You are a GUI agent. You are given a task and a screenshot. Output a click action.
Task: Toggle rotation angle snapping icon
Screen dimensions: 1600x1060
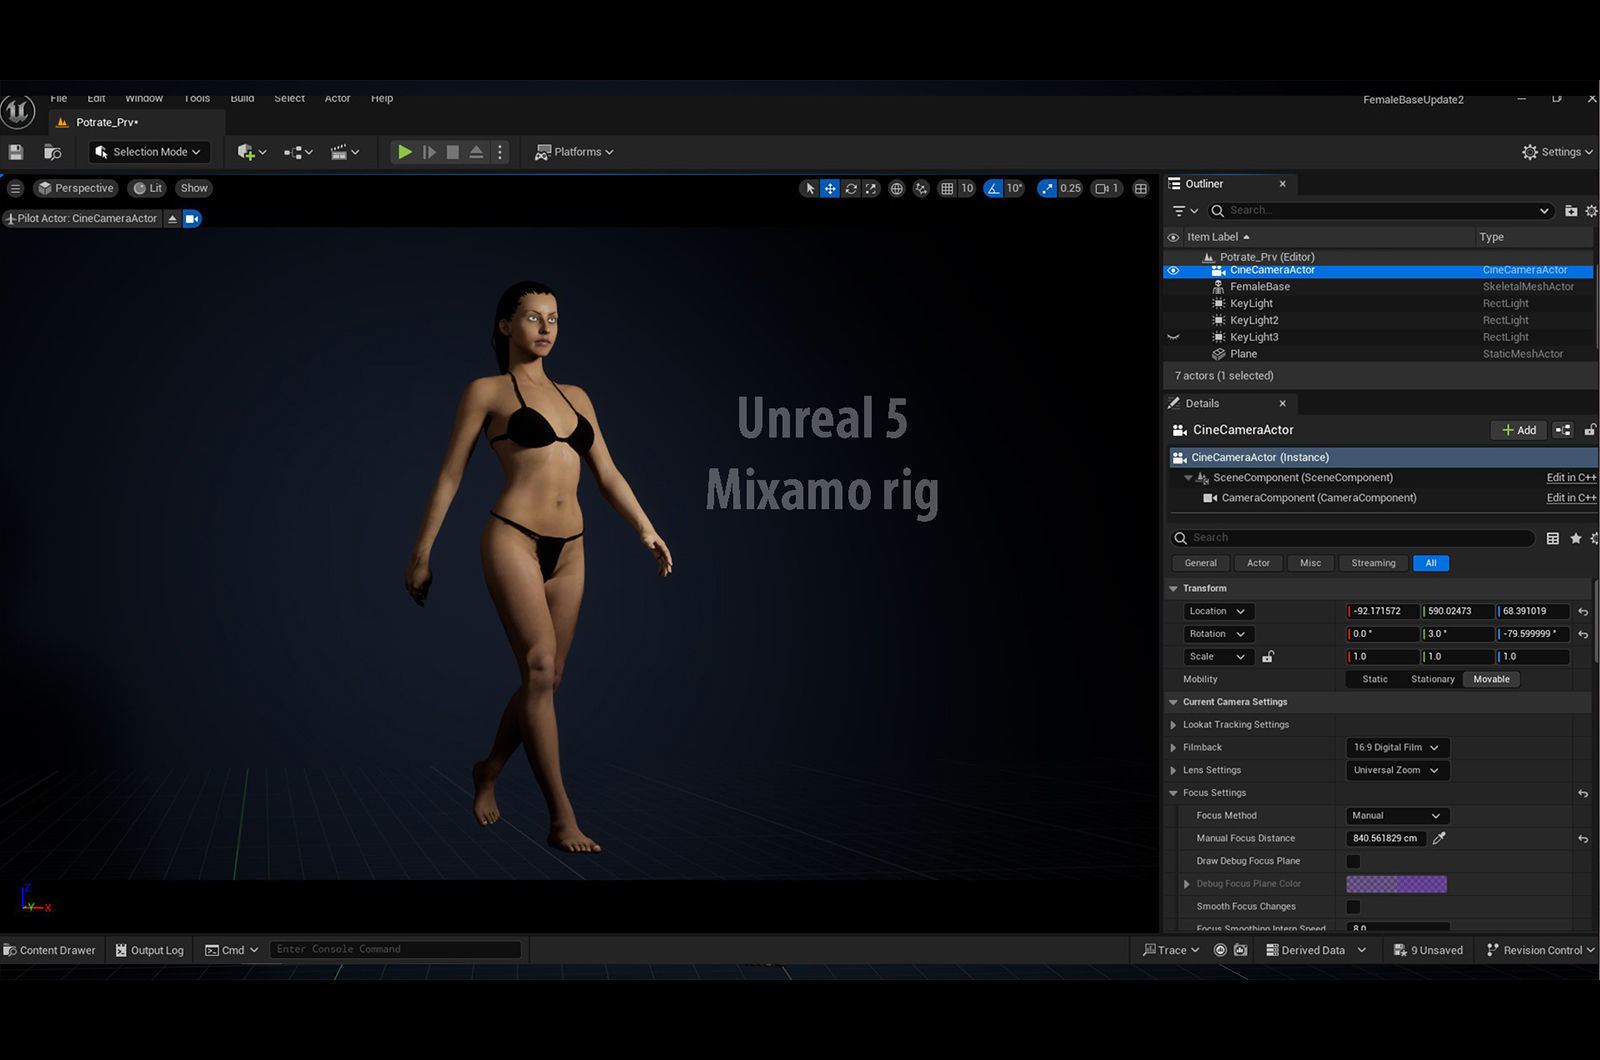coord(993,188)
